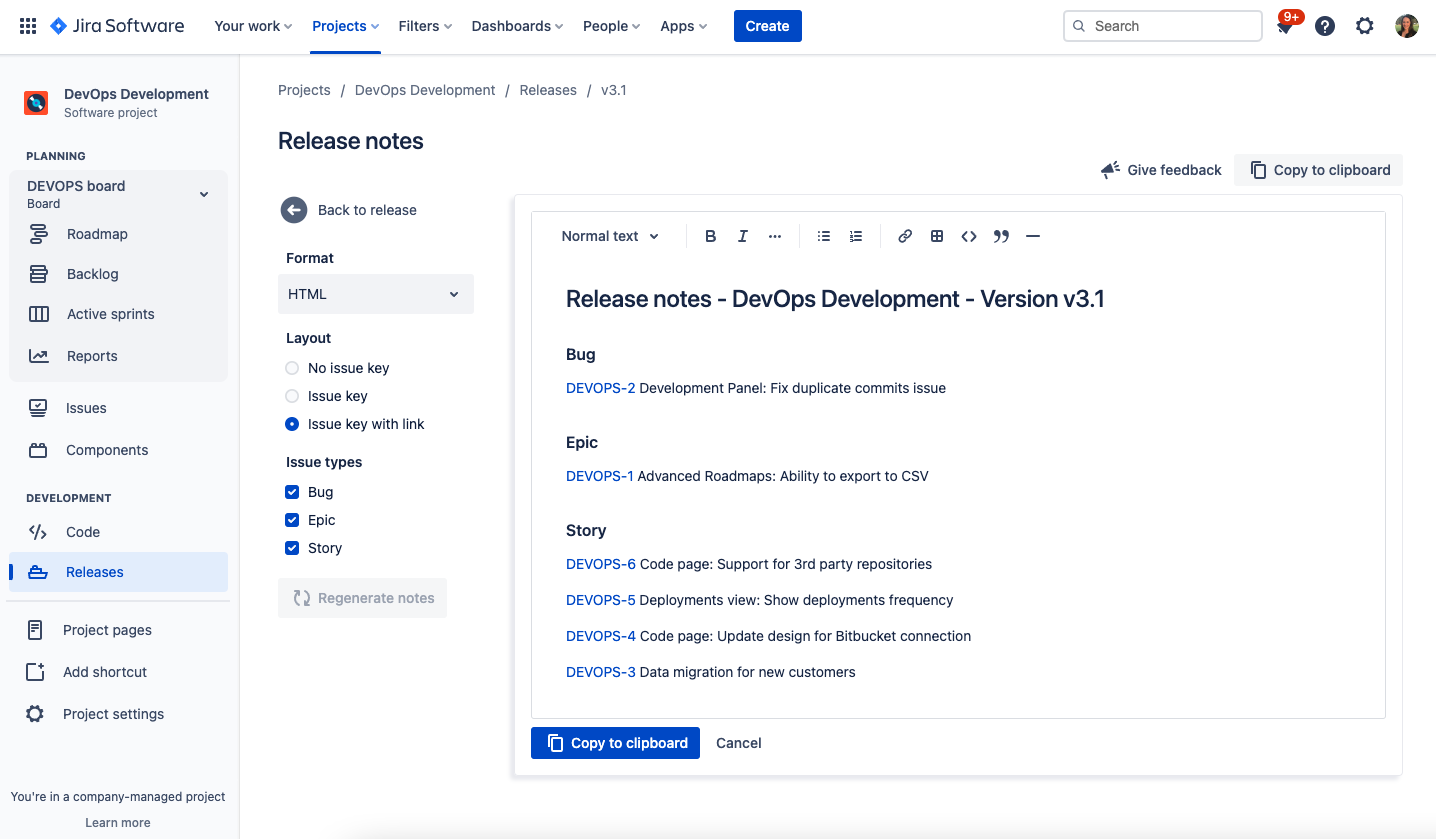
Task: Open Releases in the sidebar
Action: click(118, 572)
